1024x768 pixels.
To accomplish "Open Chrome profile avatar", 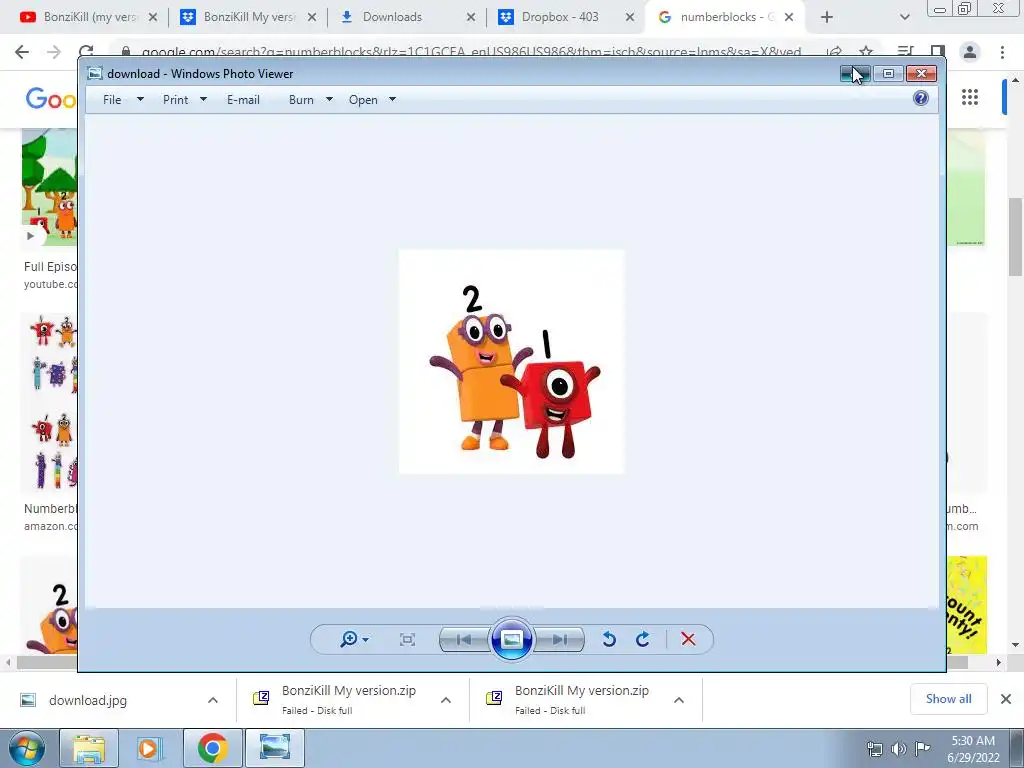I will point(970,52).
